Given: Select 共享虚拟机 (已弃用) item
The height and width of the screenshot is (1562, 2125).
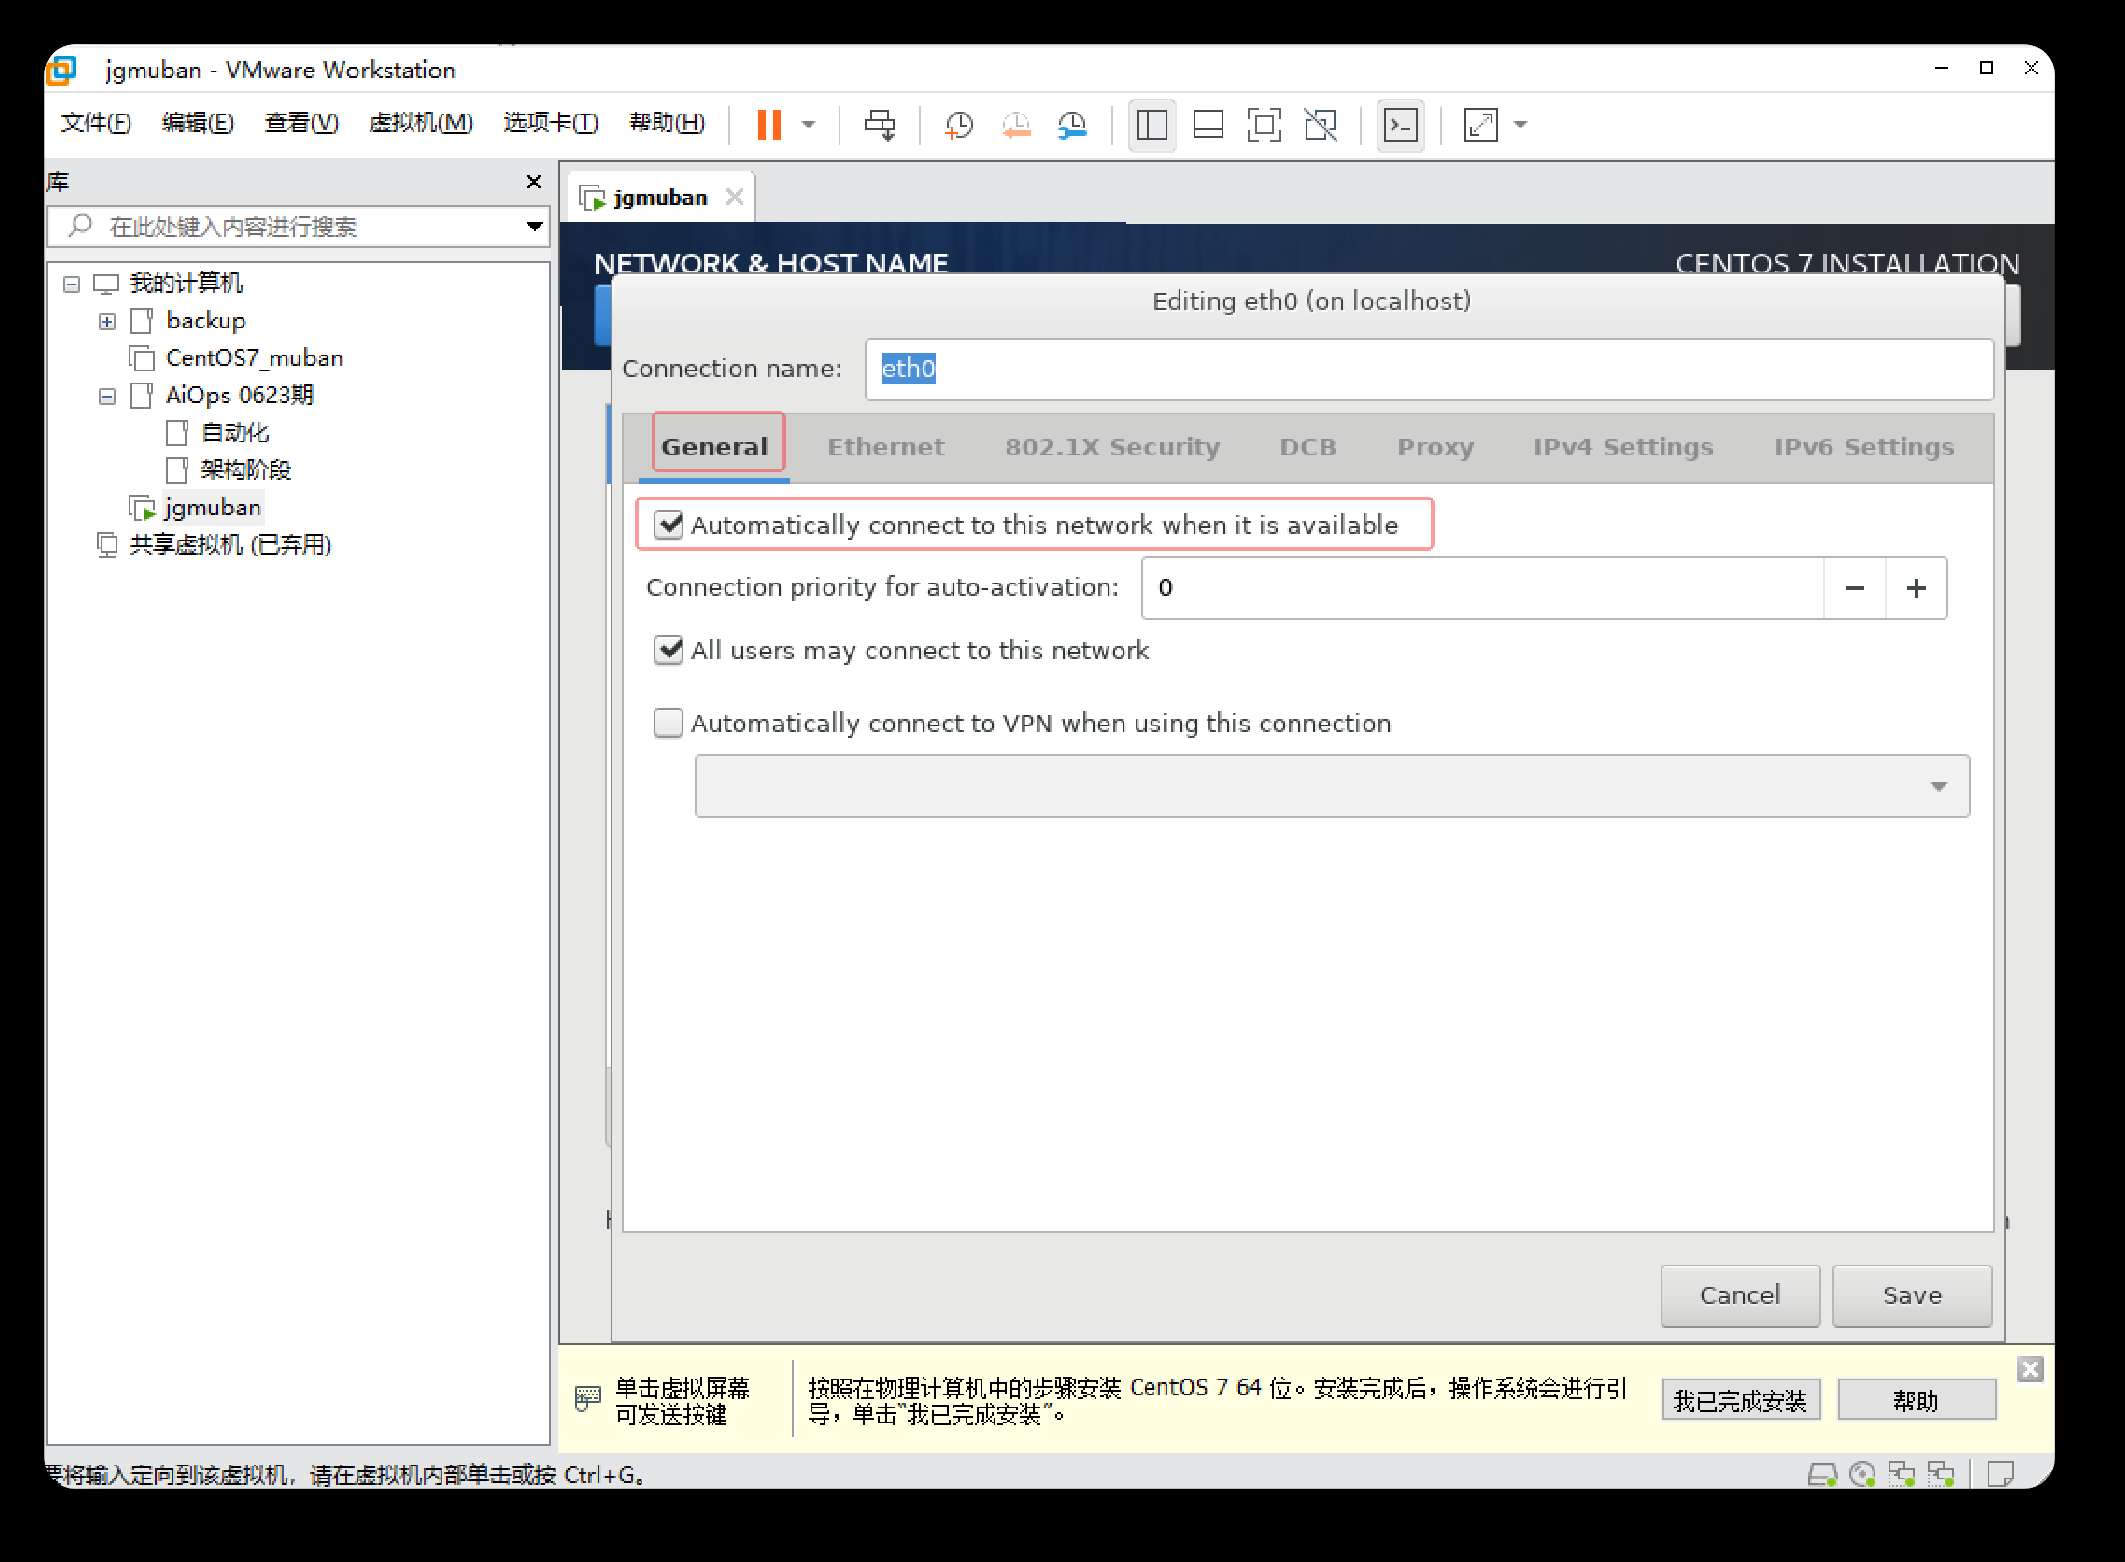Looking at the screenshot, I should (x=230, y=545).
